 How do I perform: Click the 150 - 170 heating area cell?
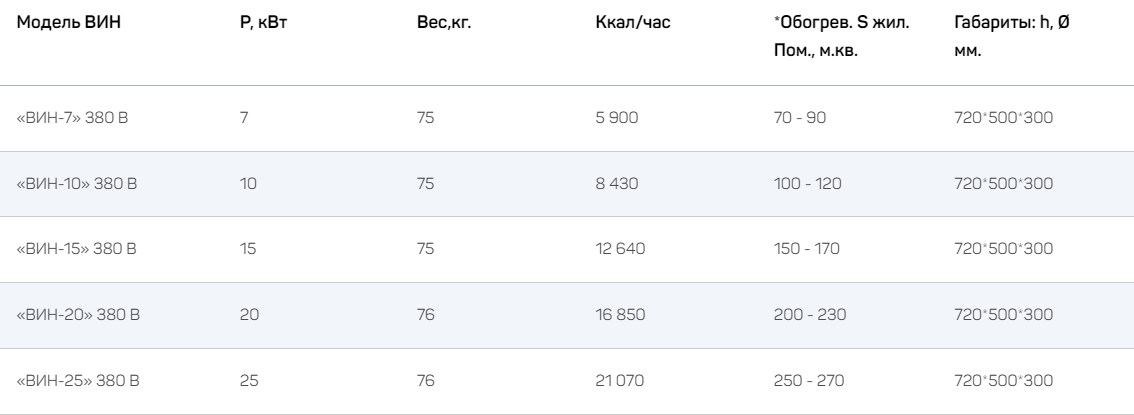tap(802, 250)
